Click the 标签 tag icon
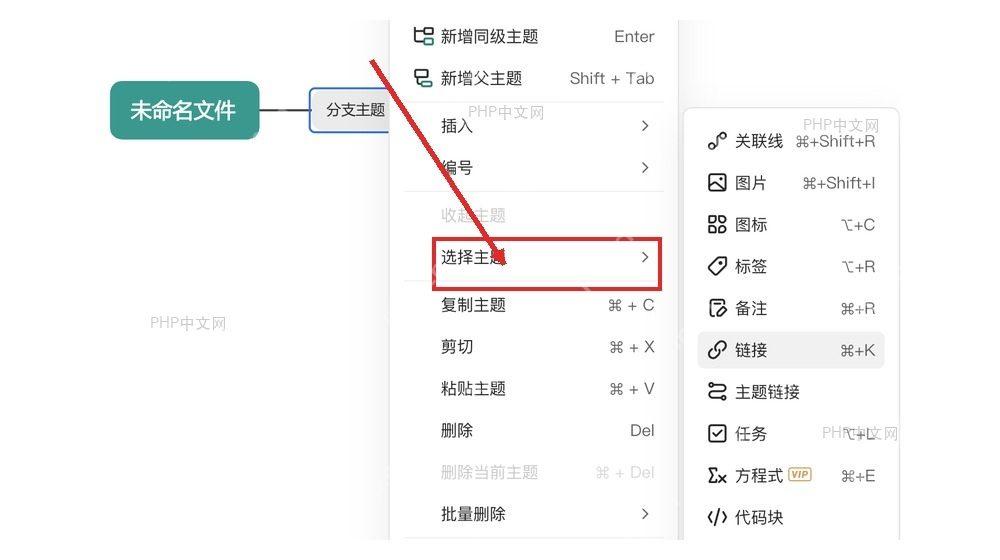 pos(717,267)
